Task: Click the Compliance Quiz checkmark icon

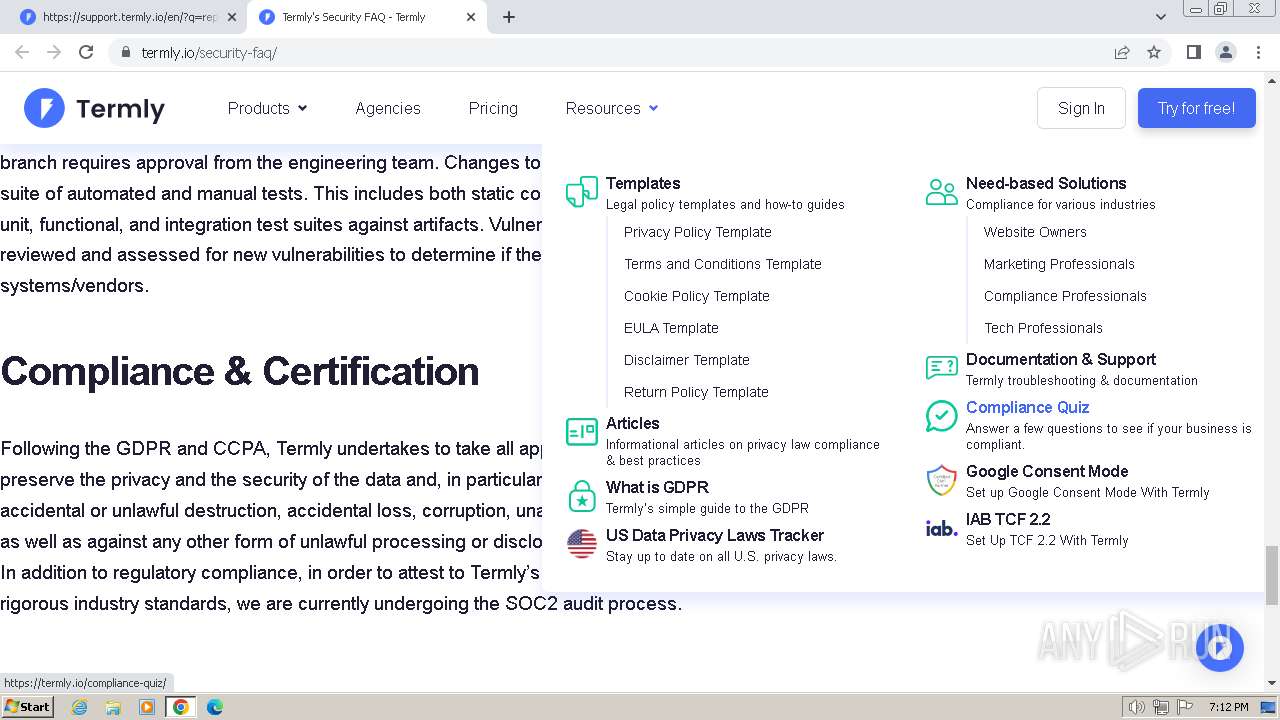Action: [942, 416]
